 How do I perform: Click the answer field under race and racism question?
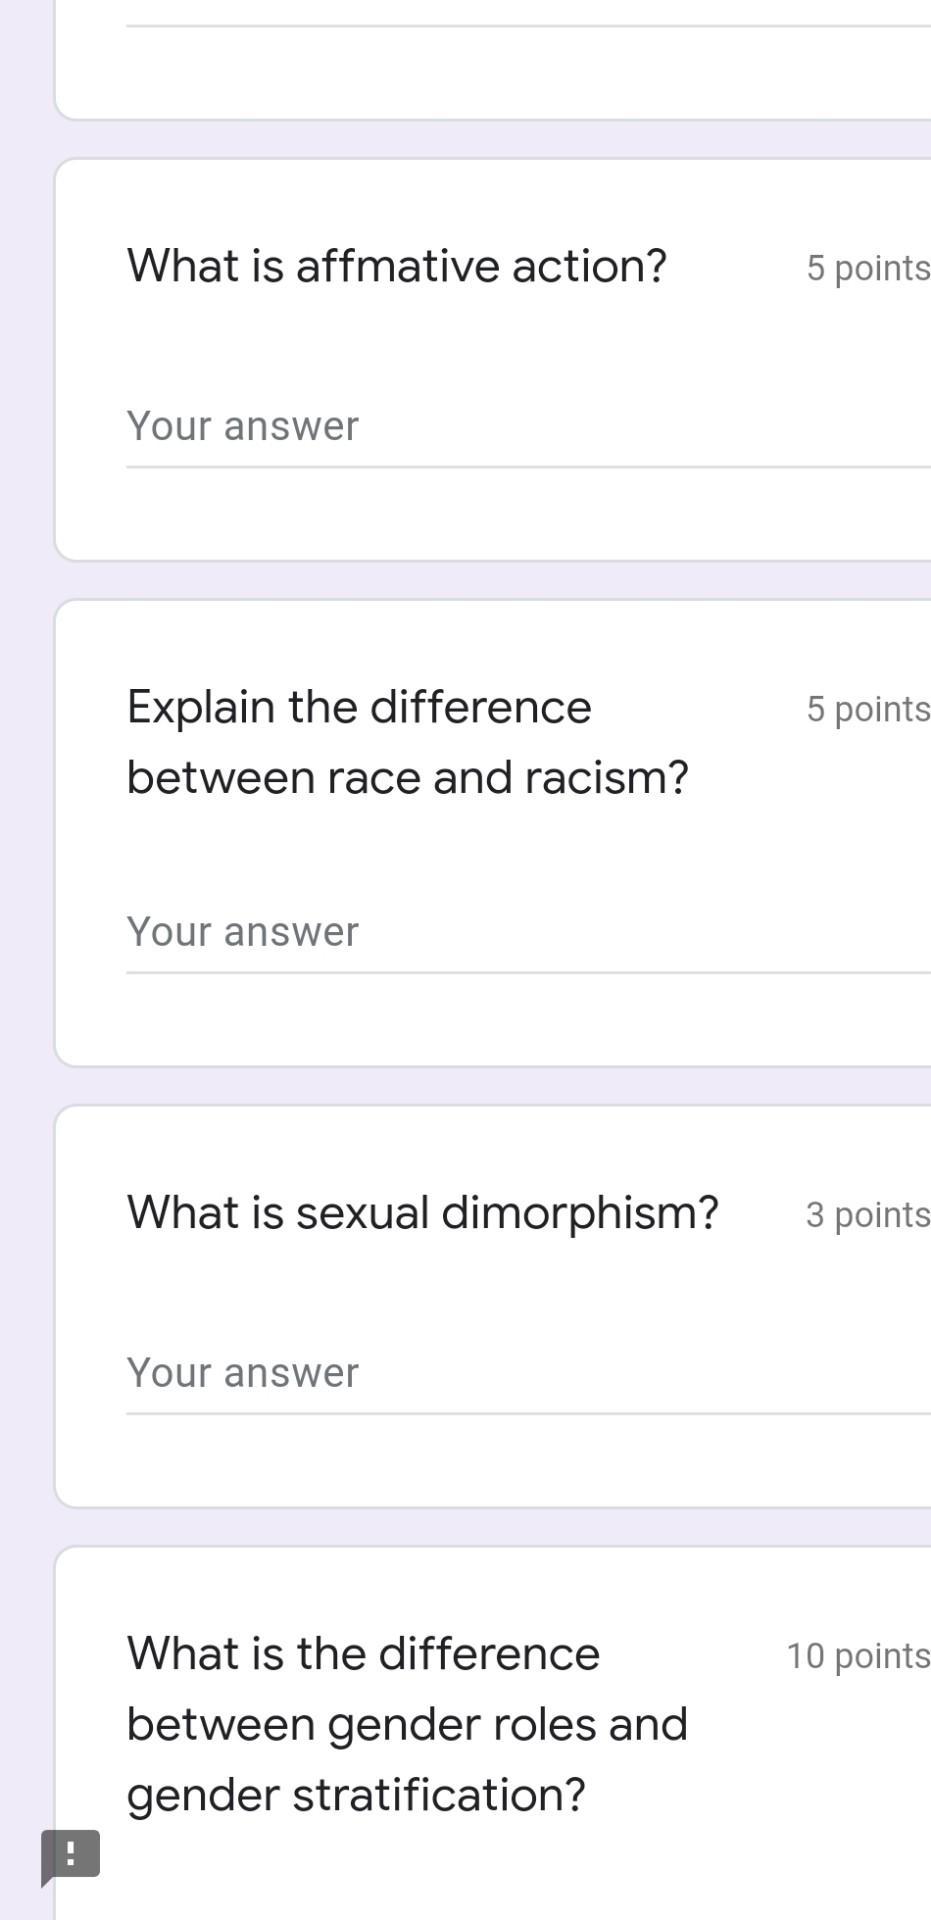[400, 931]
